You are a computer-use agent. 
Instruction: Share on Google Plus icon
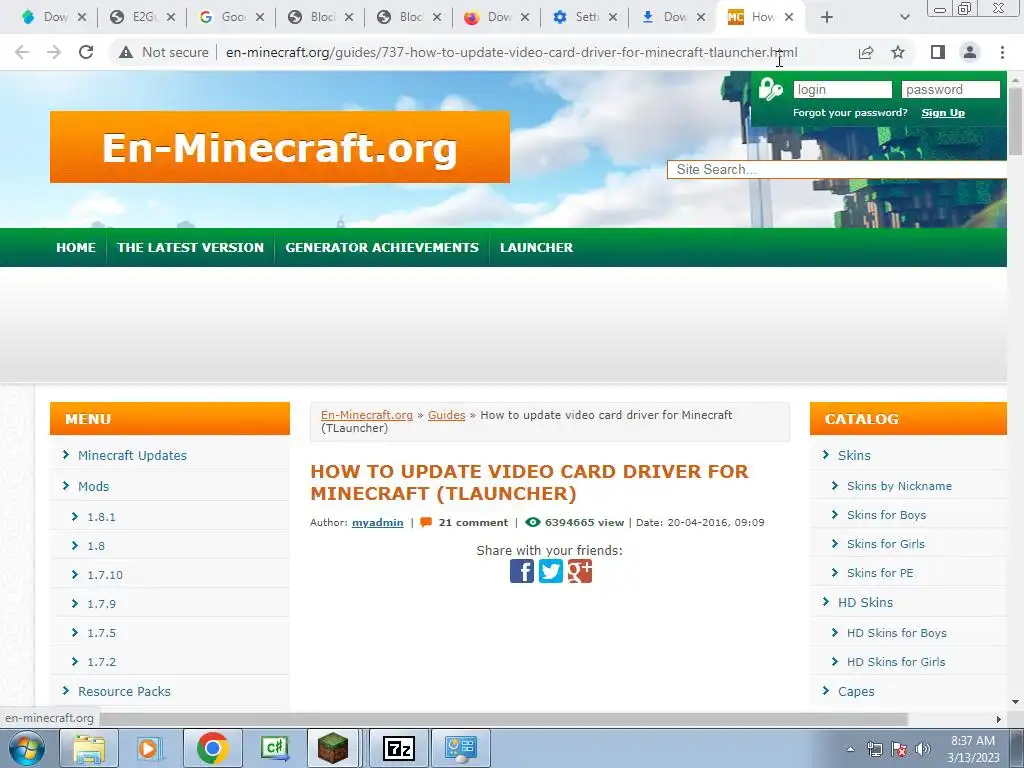click(580, 571)
